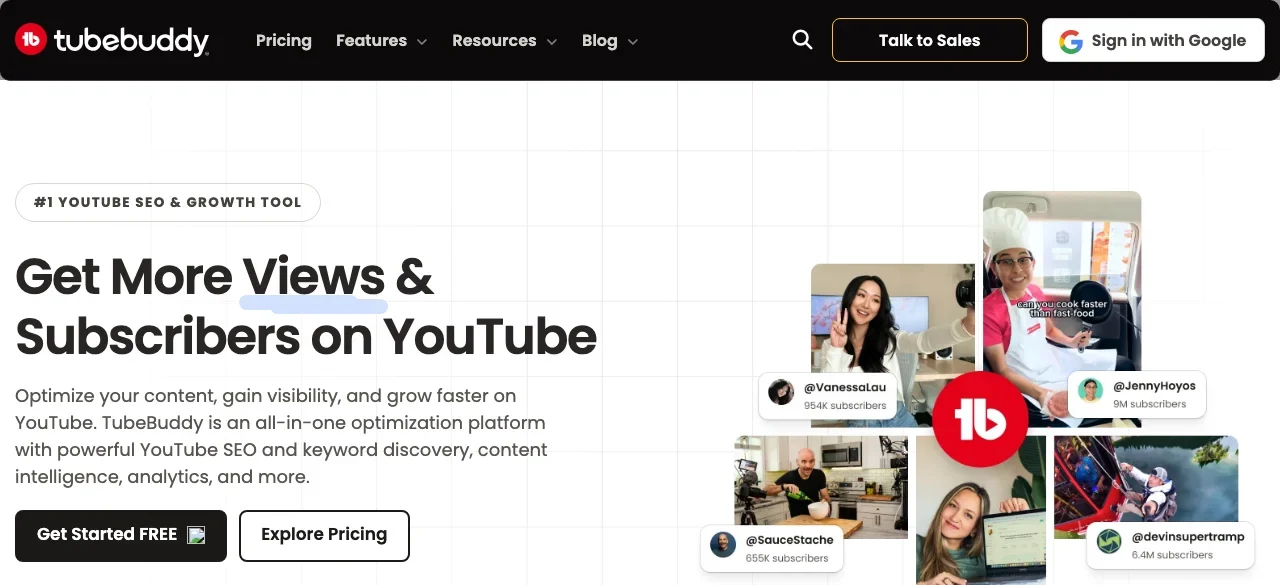Screen dimensions: 1280x585
Task: Open the Pricing nav item
Action: click(x=284, y=41)
